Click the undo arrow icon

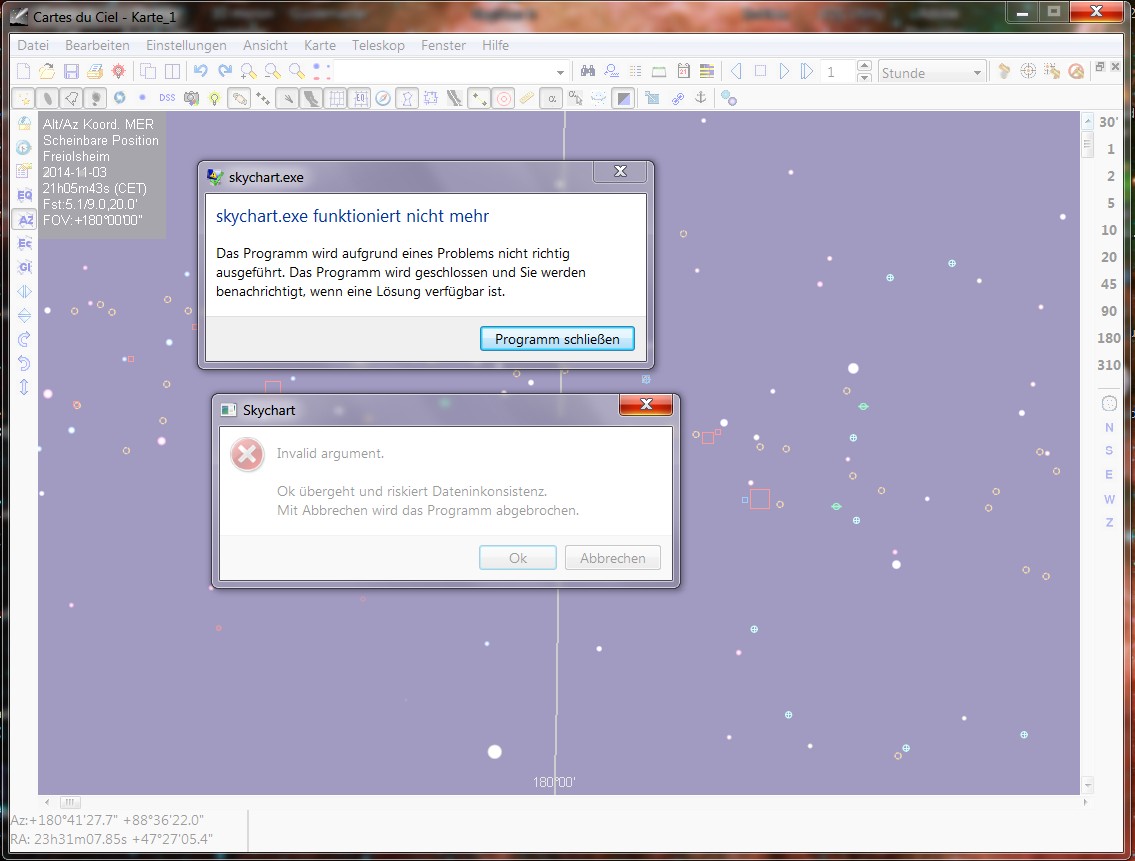(201, 71)
